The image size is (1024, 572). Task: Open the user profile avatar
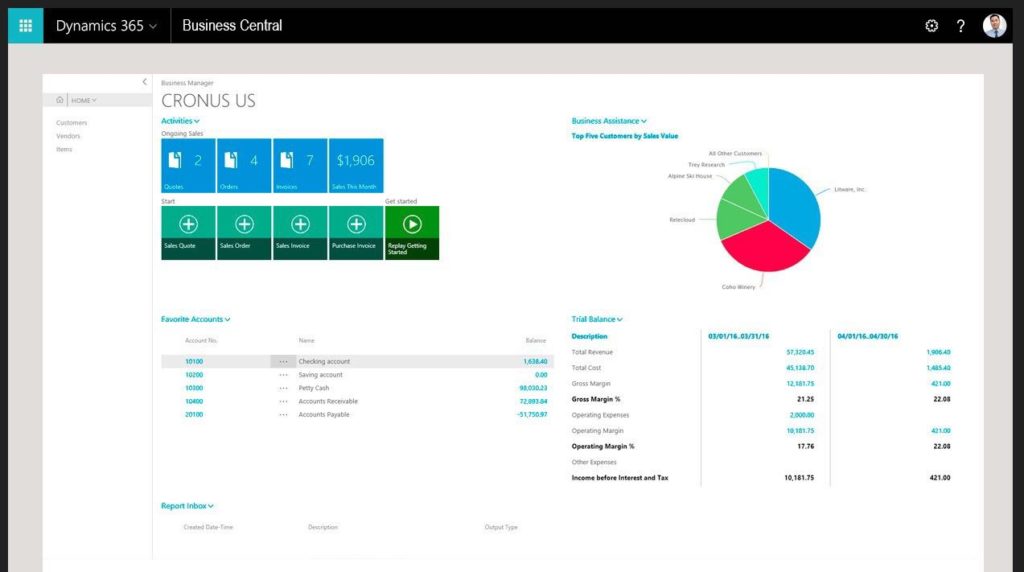[x=994, y=26]
